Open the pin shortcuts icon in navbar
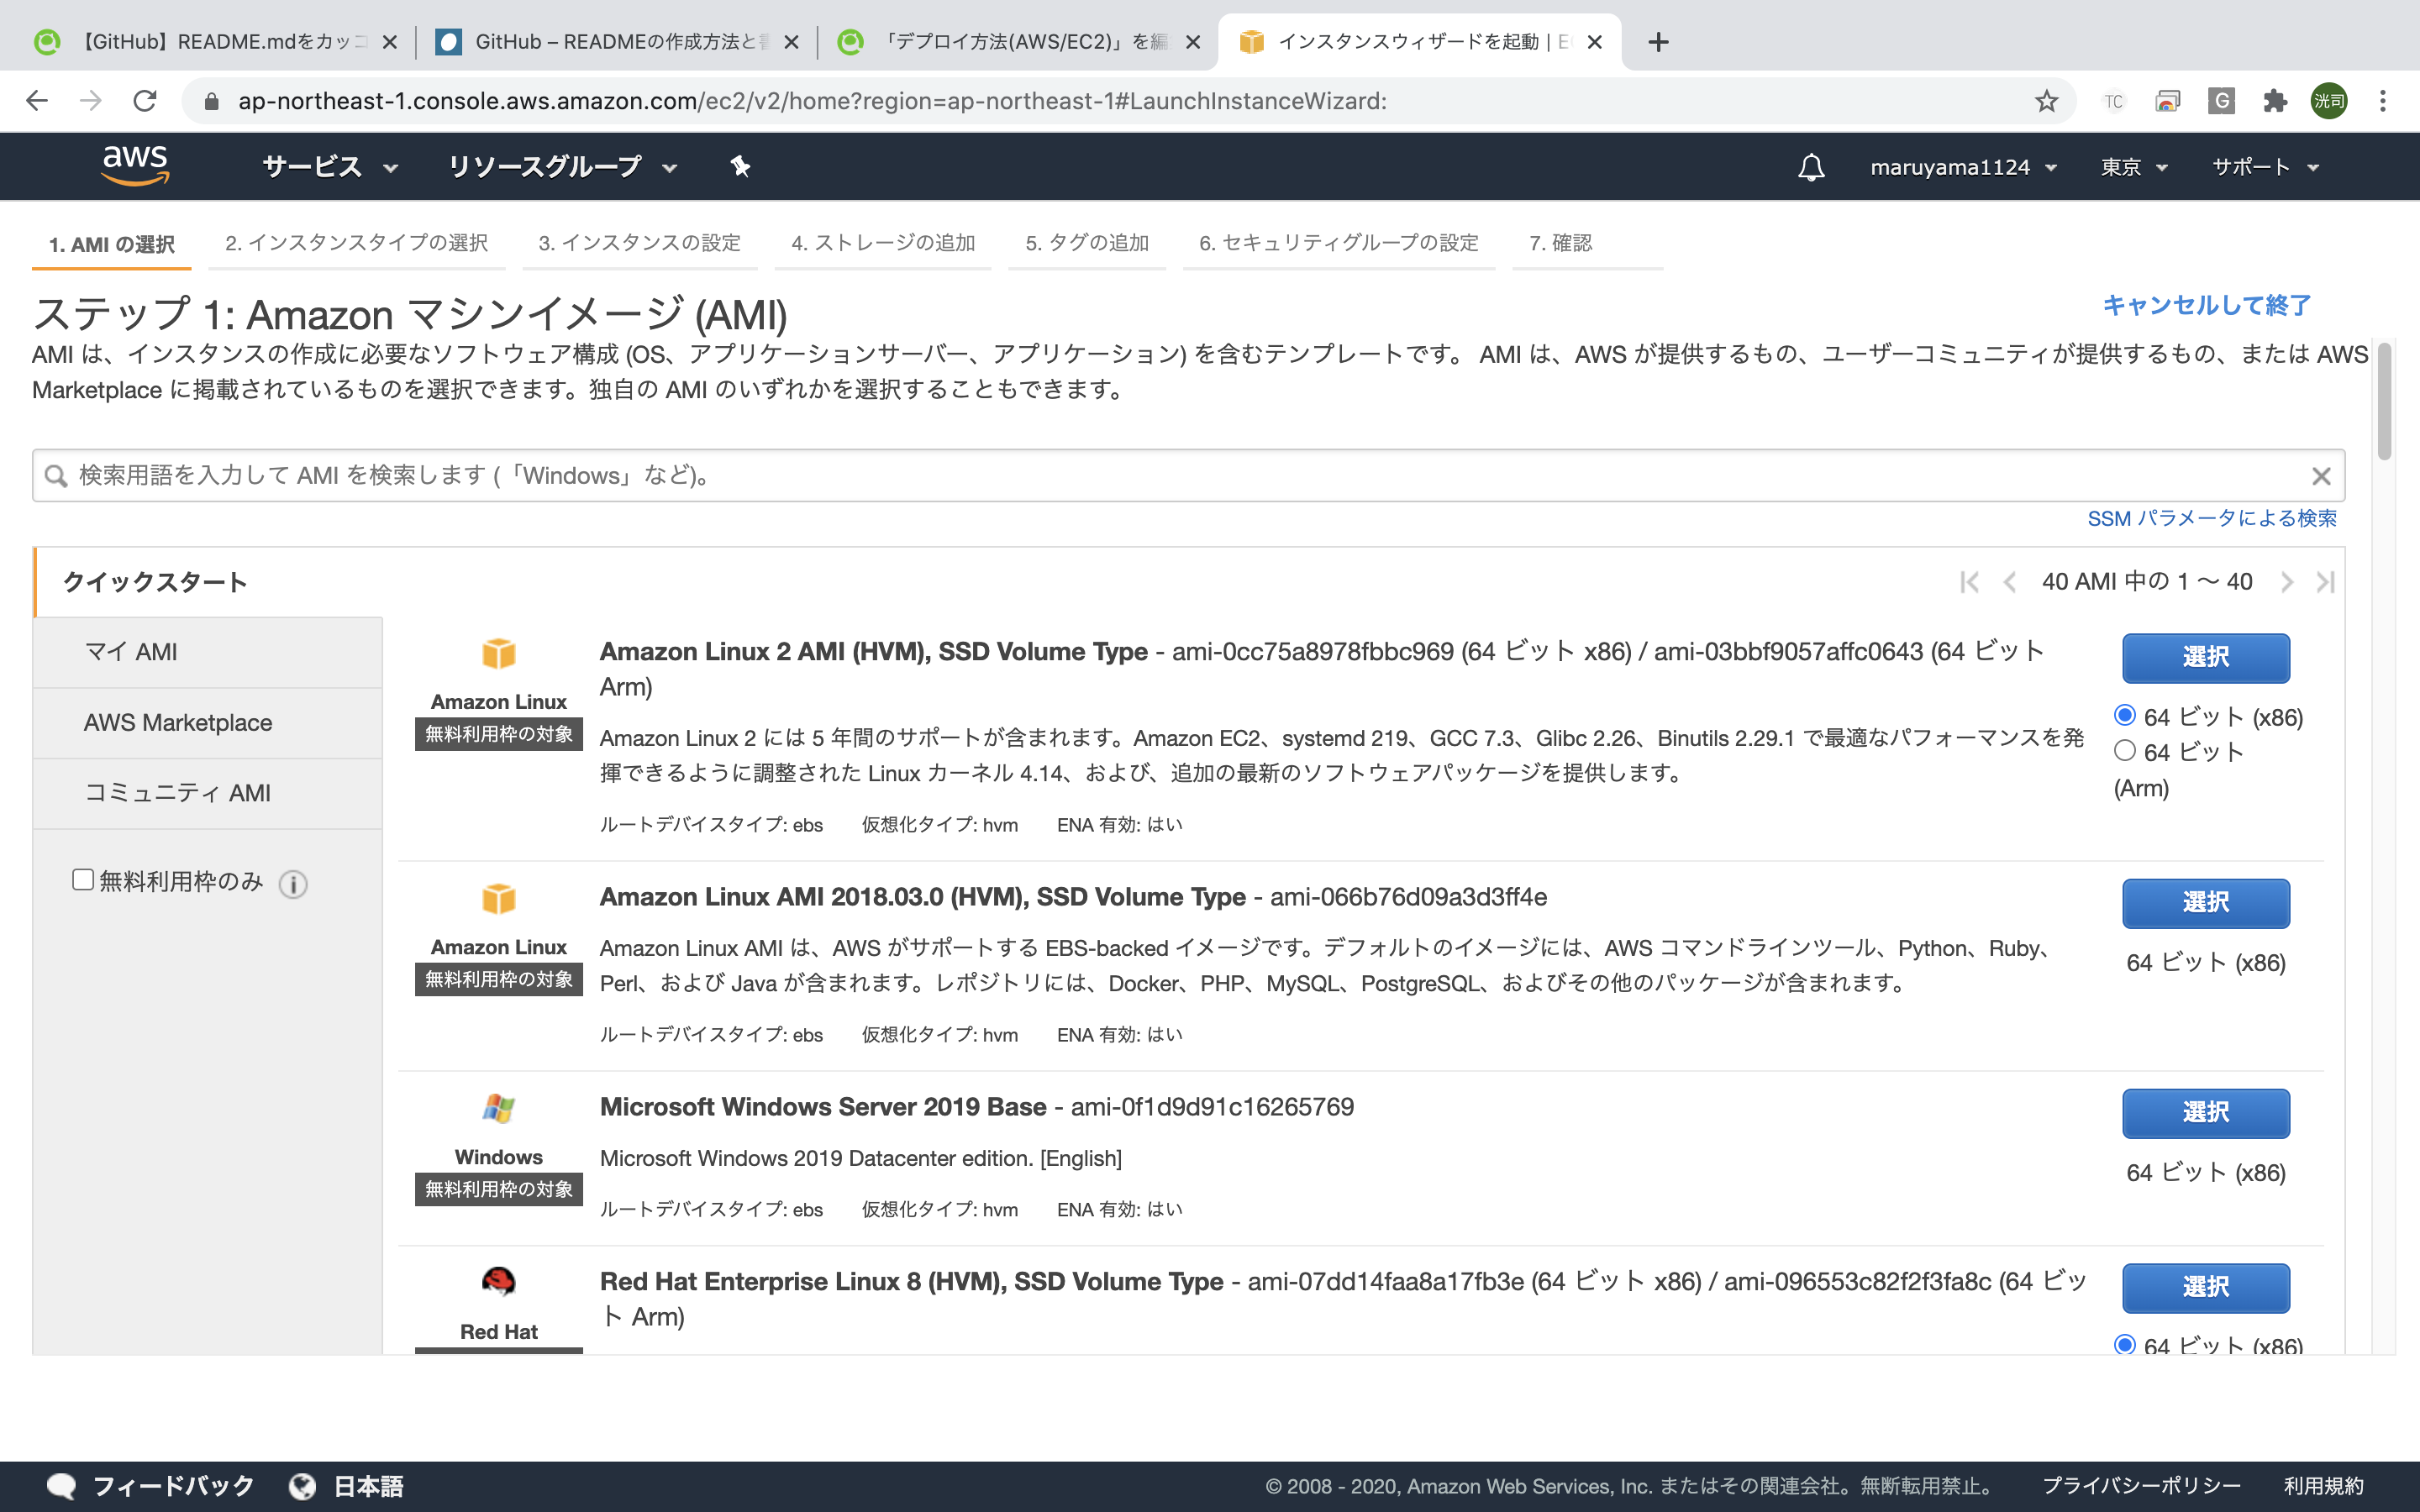This screenshot has height=1512, width=2420. (740, 166)
